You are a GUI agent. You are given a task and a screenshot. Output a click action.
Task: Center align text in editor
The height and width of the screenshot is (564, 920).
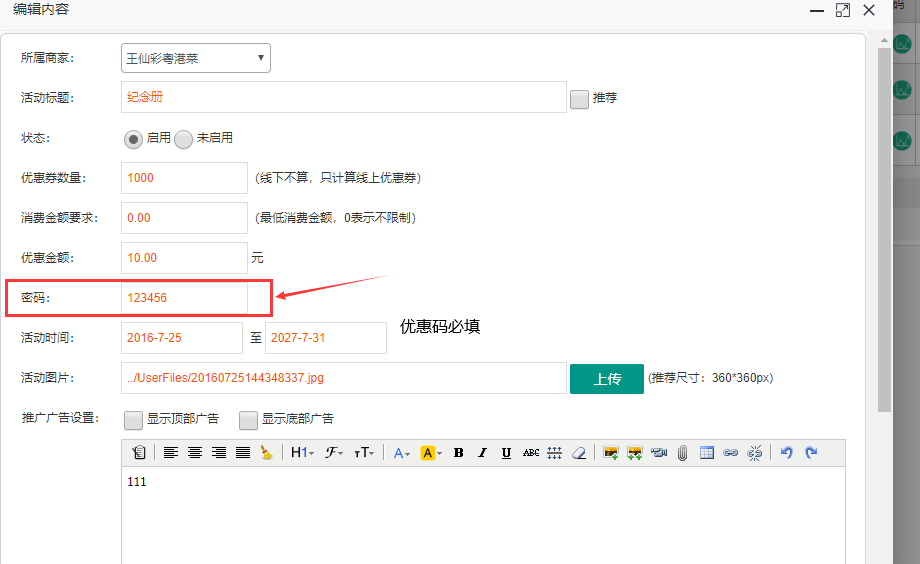click(195, 453)
